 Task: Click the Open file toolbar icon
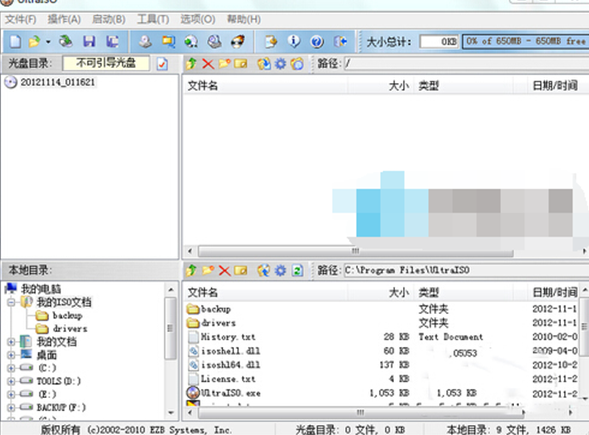point(34,41)
